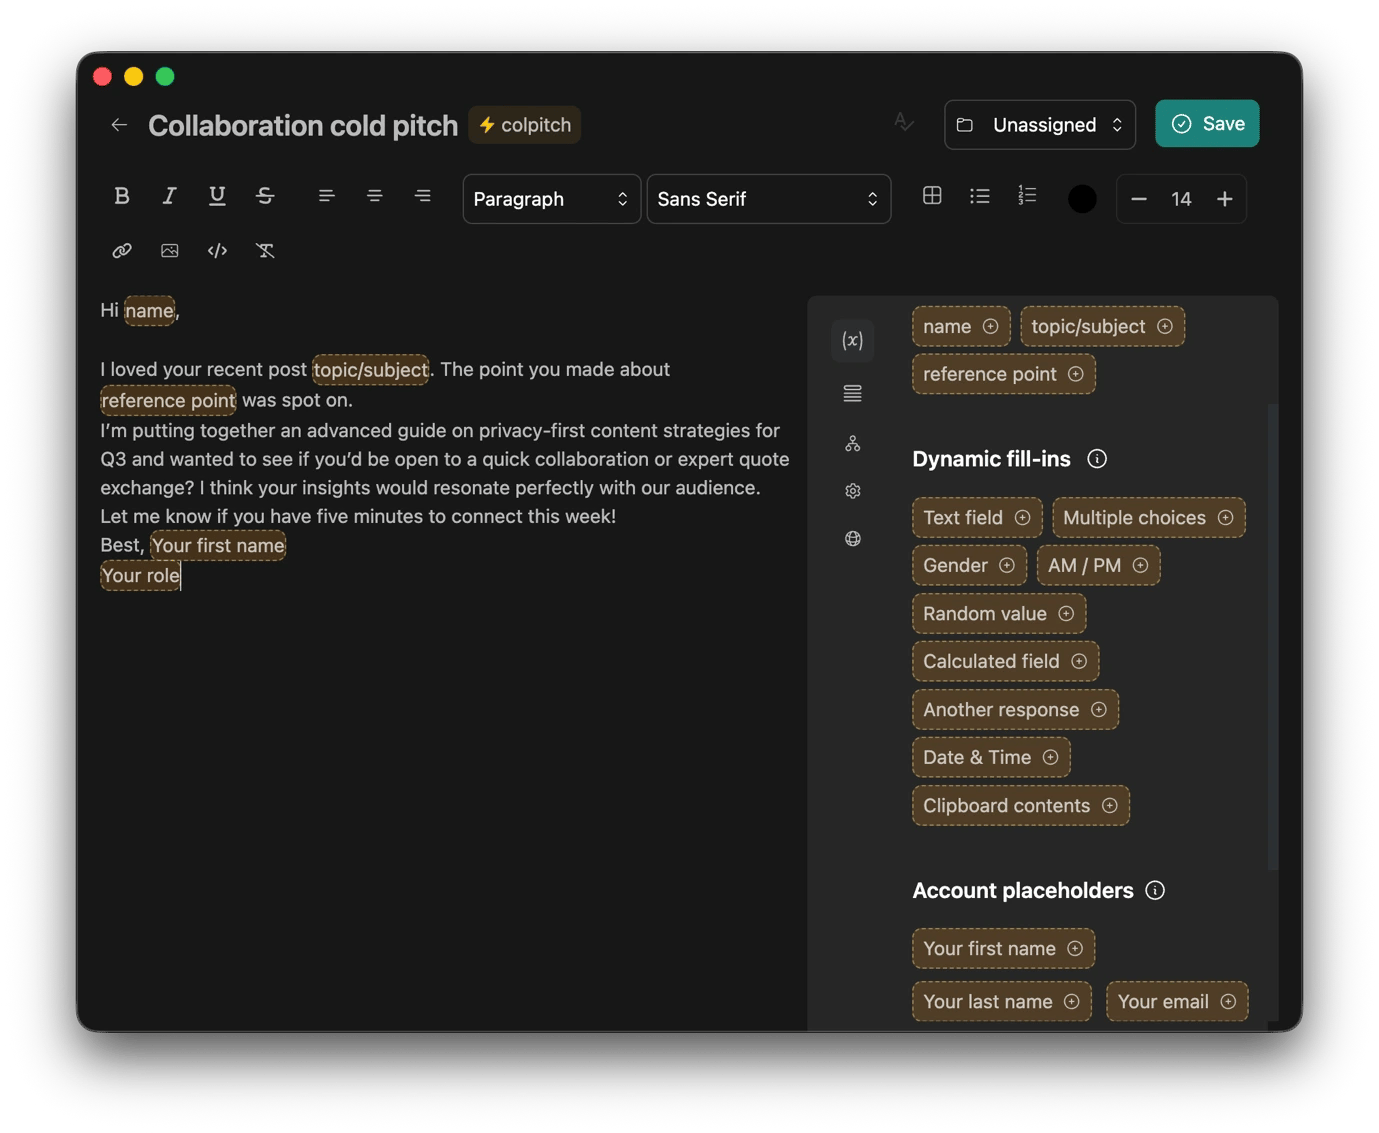Open the text color picker
Image resolution: width=1379 pixels, height=1133 pixels.
coord(1082,199)
